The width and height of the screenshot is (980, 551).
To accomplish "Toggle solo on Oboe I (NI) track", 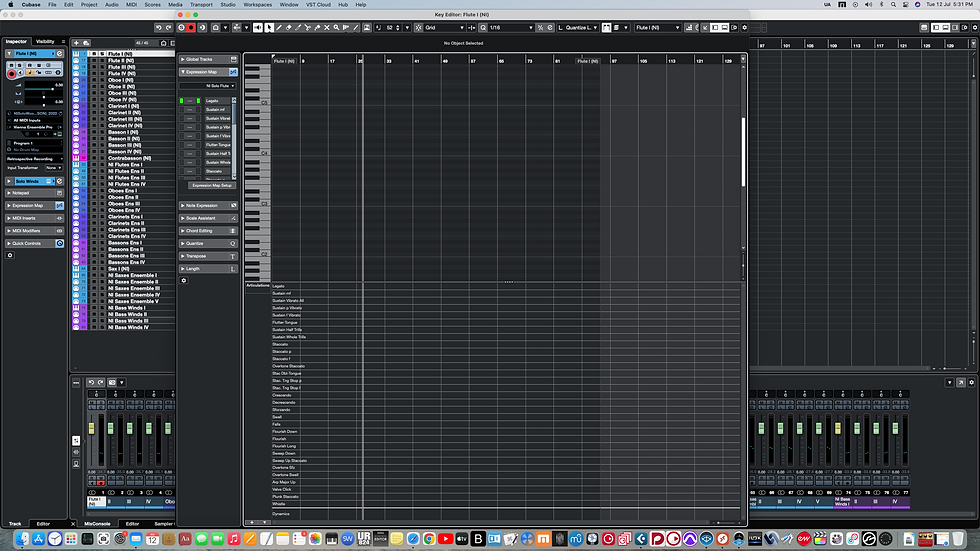I will pos(102,80).
